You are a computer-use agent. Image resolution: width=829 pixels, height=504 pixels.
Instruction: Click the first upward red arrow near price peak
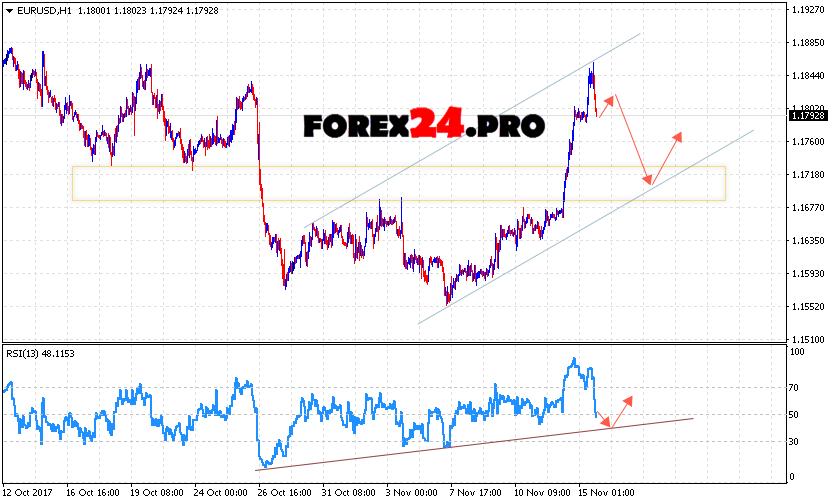pos(607,105)
